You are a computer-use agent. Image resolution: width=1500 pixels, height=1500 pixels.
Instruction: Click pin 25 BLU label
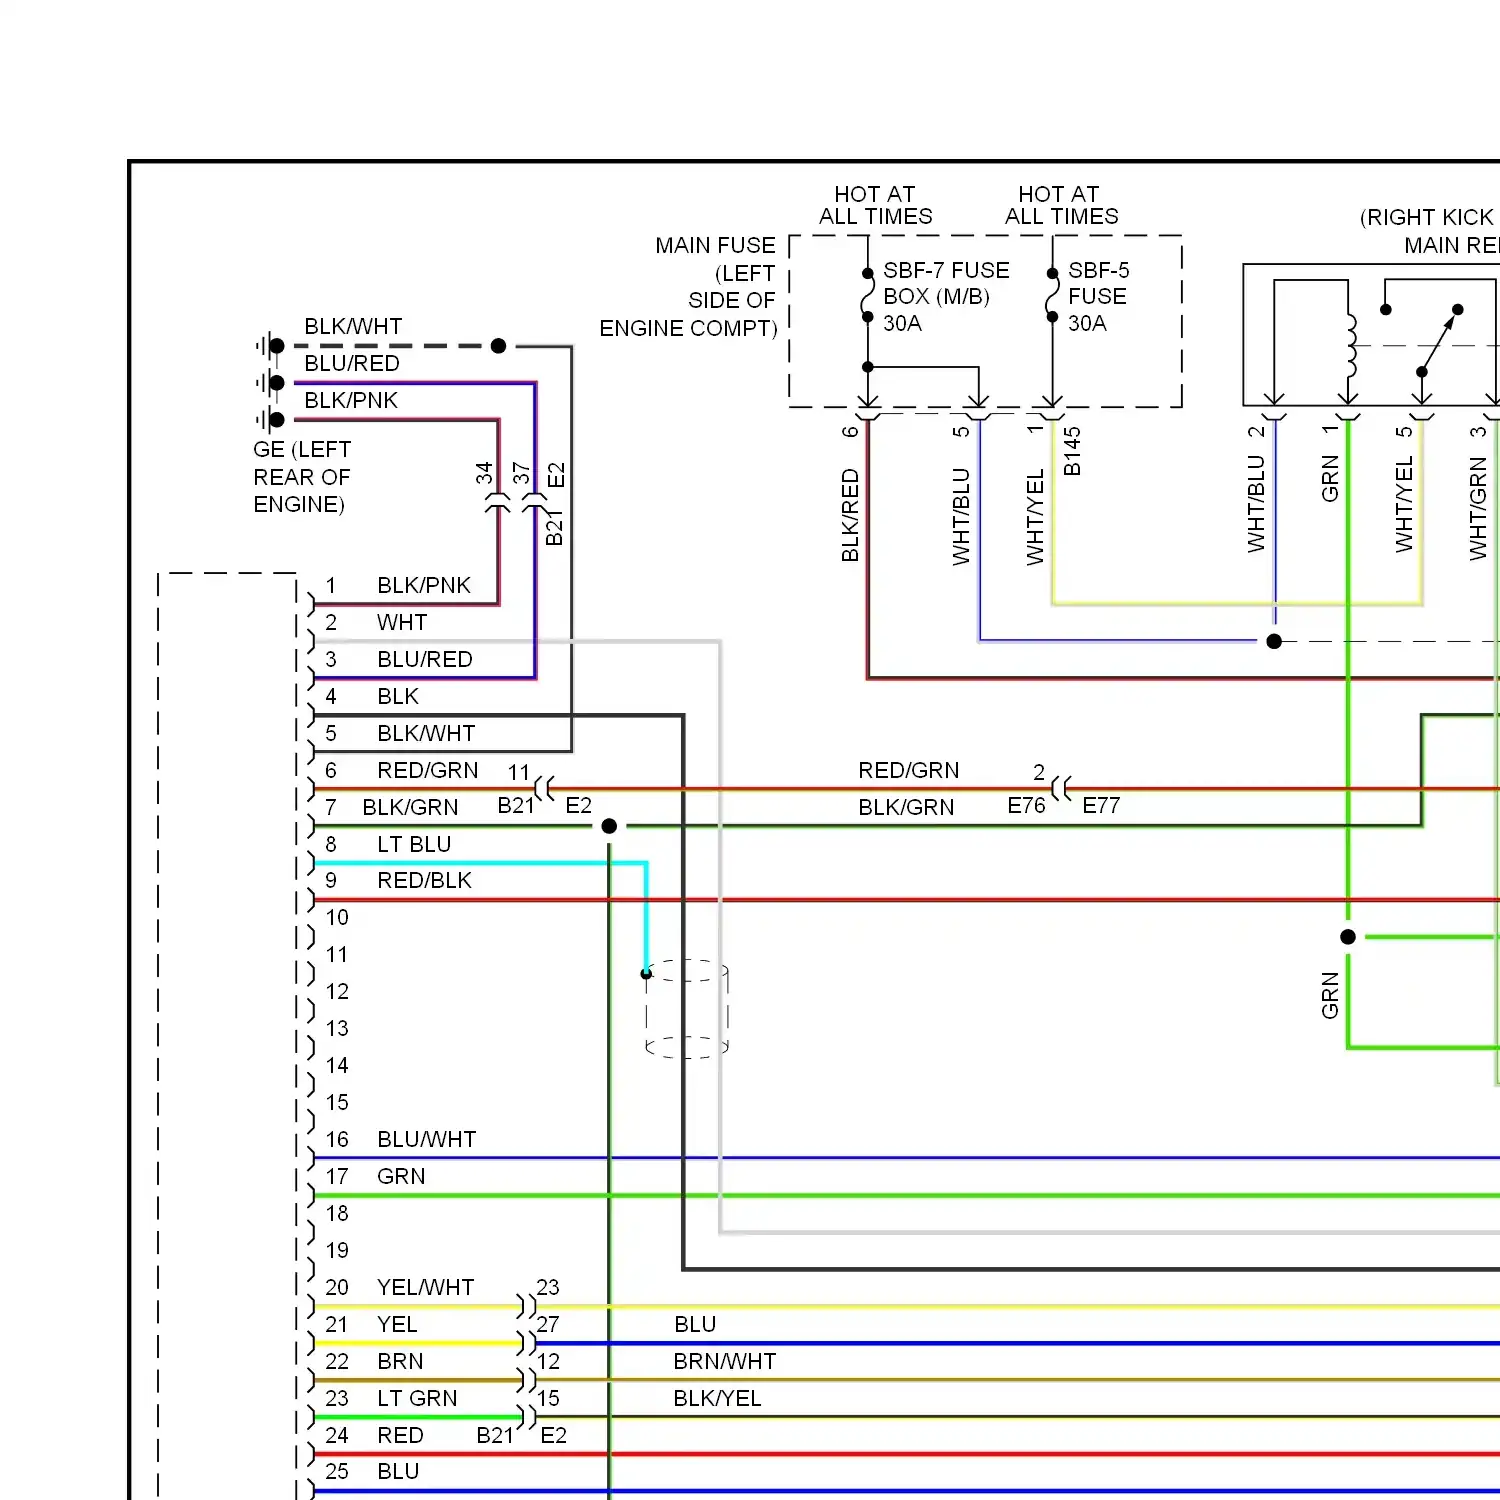pos(398,1472)
